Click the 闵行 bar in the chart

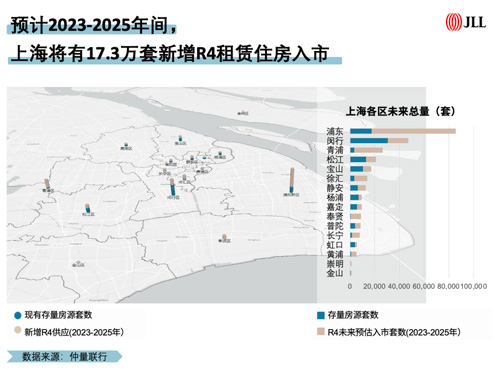click(x=379, y=140)
